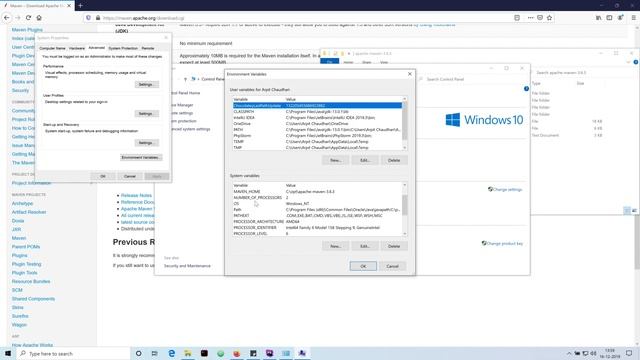Open the Firefox library icon
This screenshot has width=640, height=360.
(598, 18)
